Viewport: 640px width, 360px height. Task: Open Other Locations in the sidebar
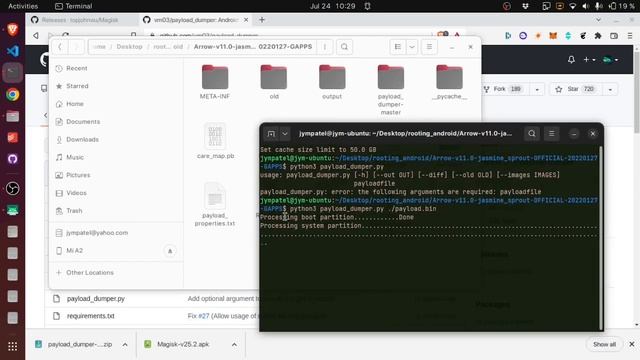pos(90,272)
